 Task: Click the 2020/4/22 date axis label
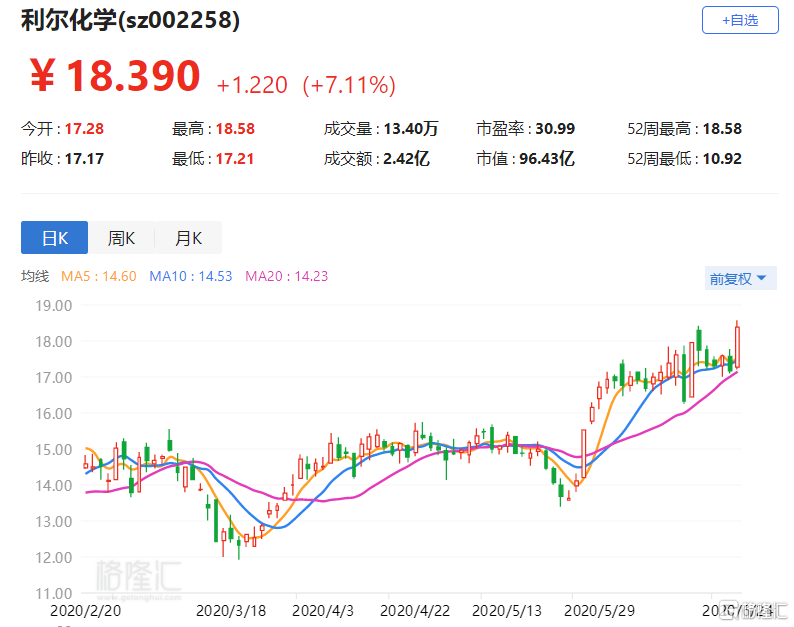(x=415, y=611)
